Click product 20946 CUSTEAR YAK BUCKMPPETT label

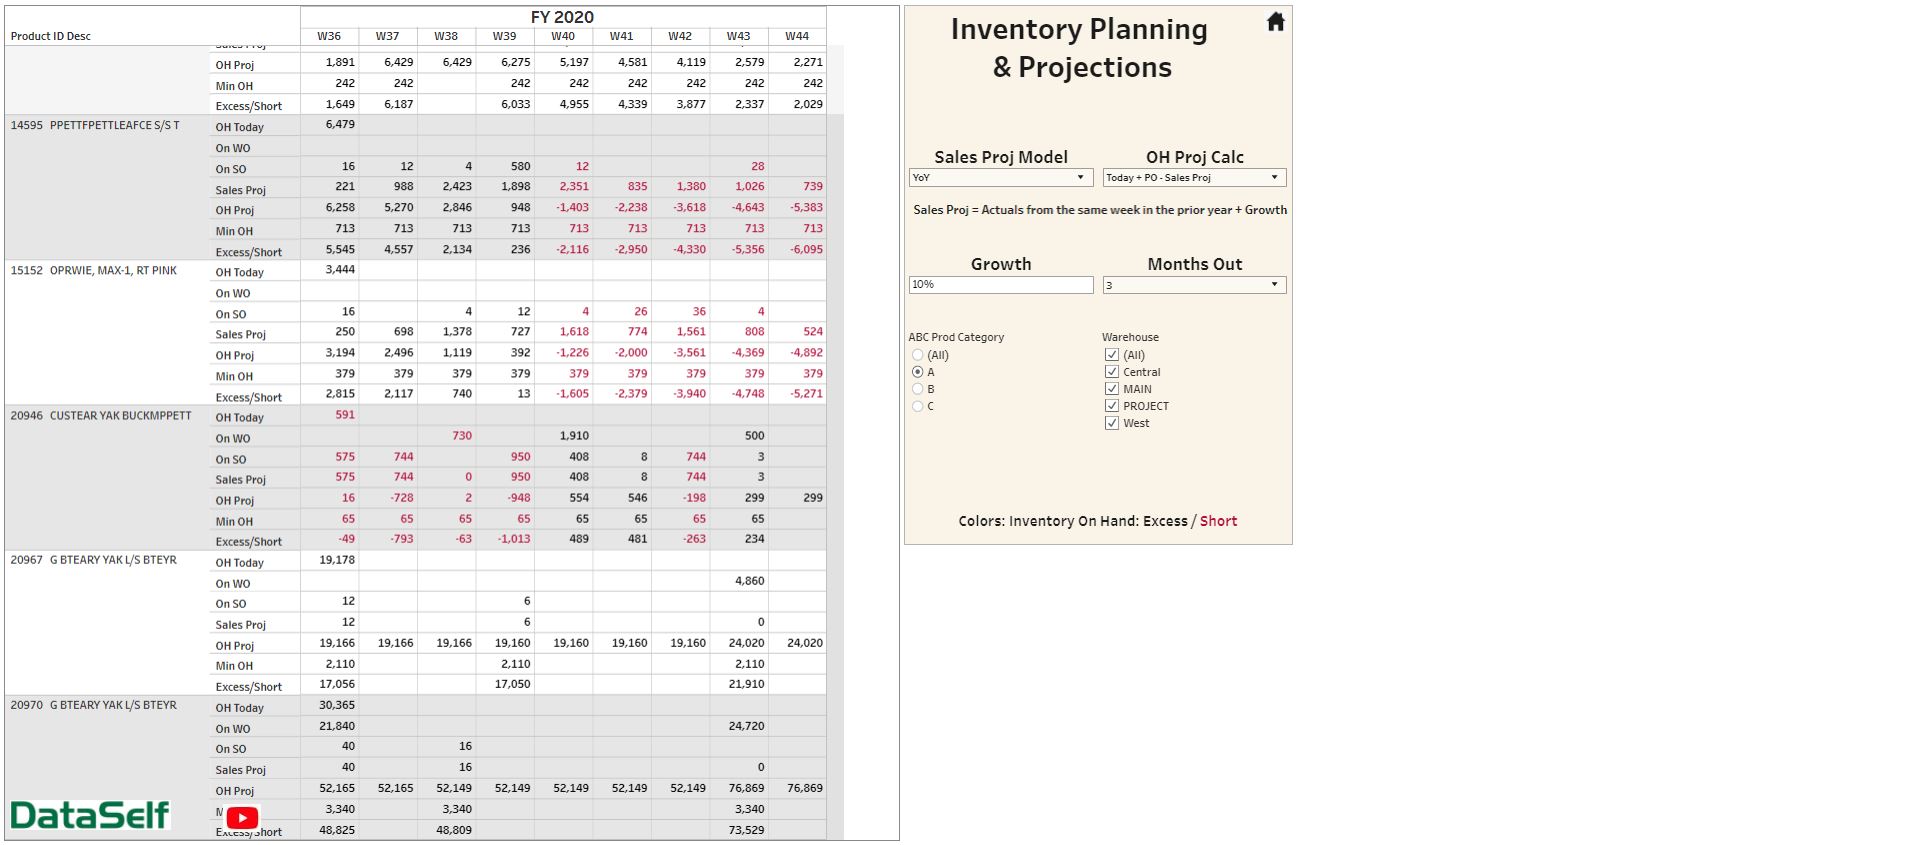click(x=101, y=416)
